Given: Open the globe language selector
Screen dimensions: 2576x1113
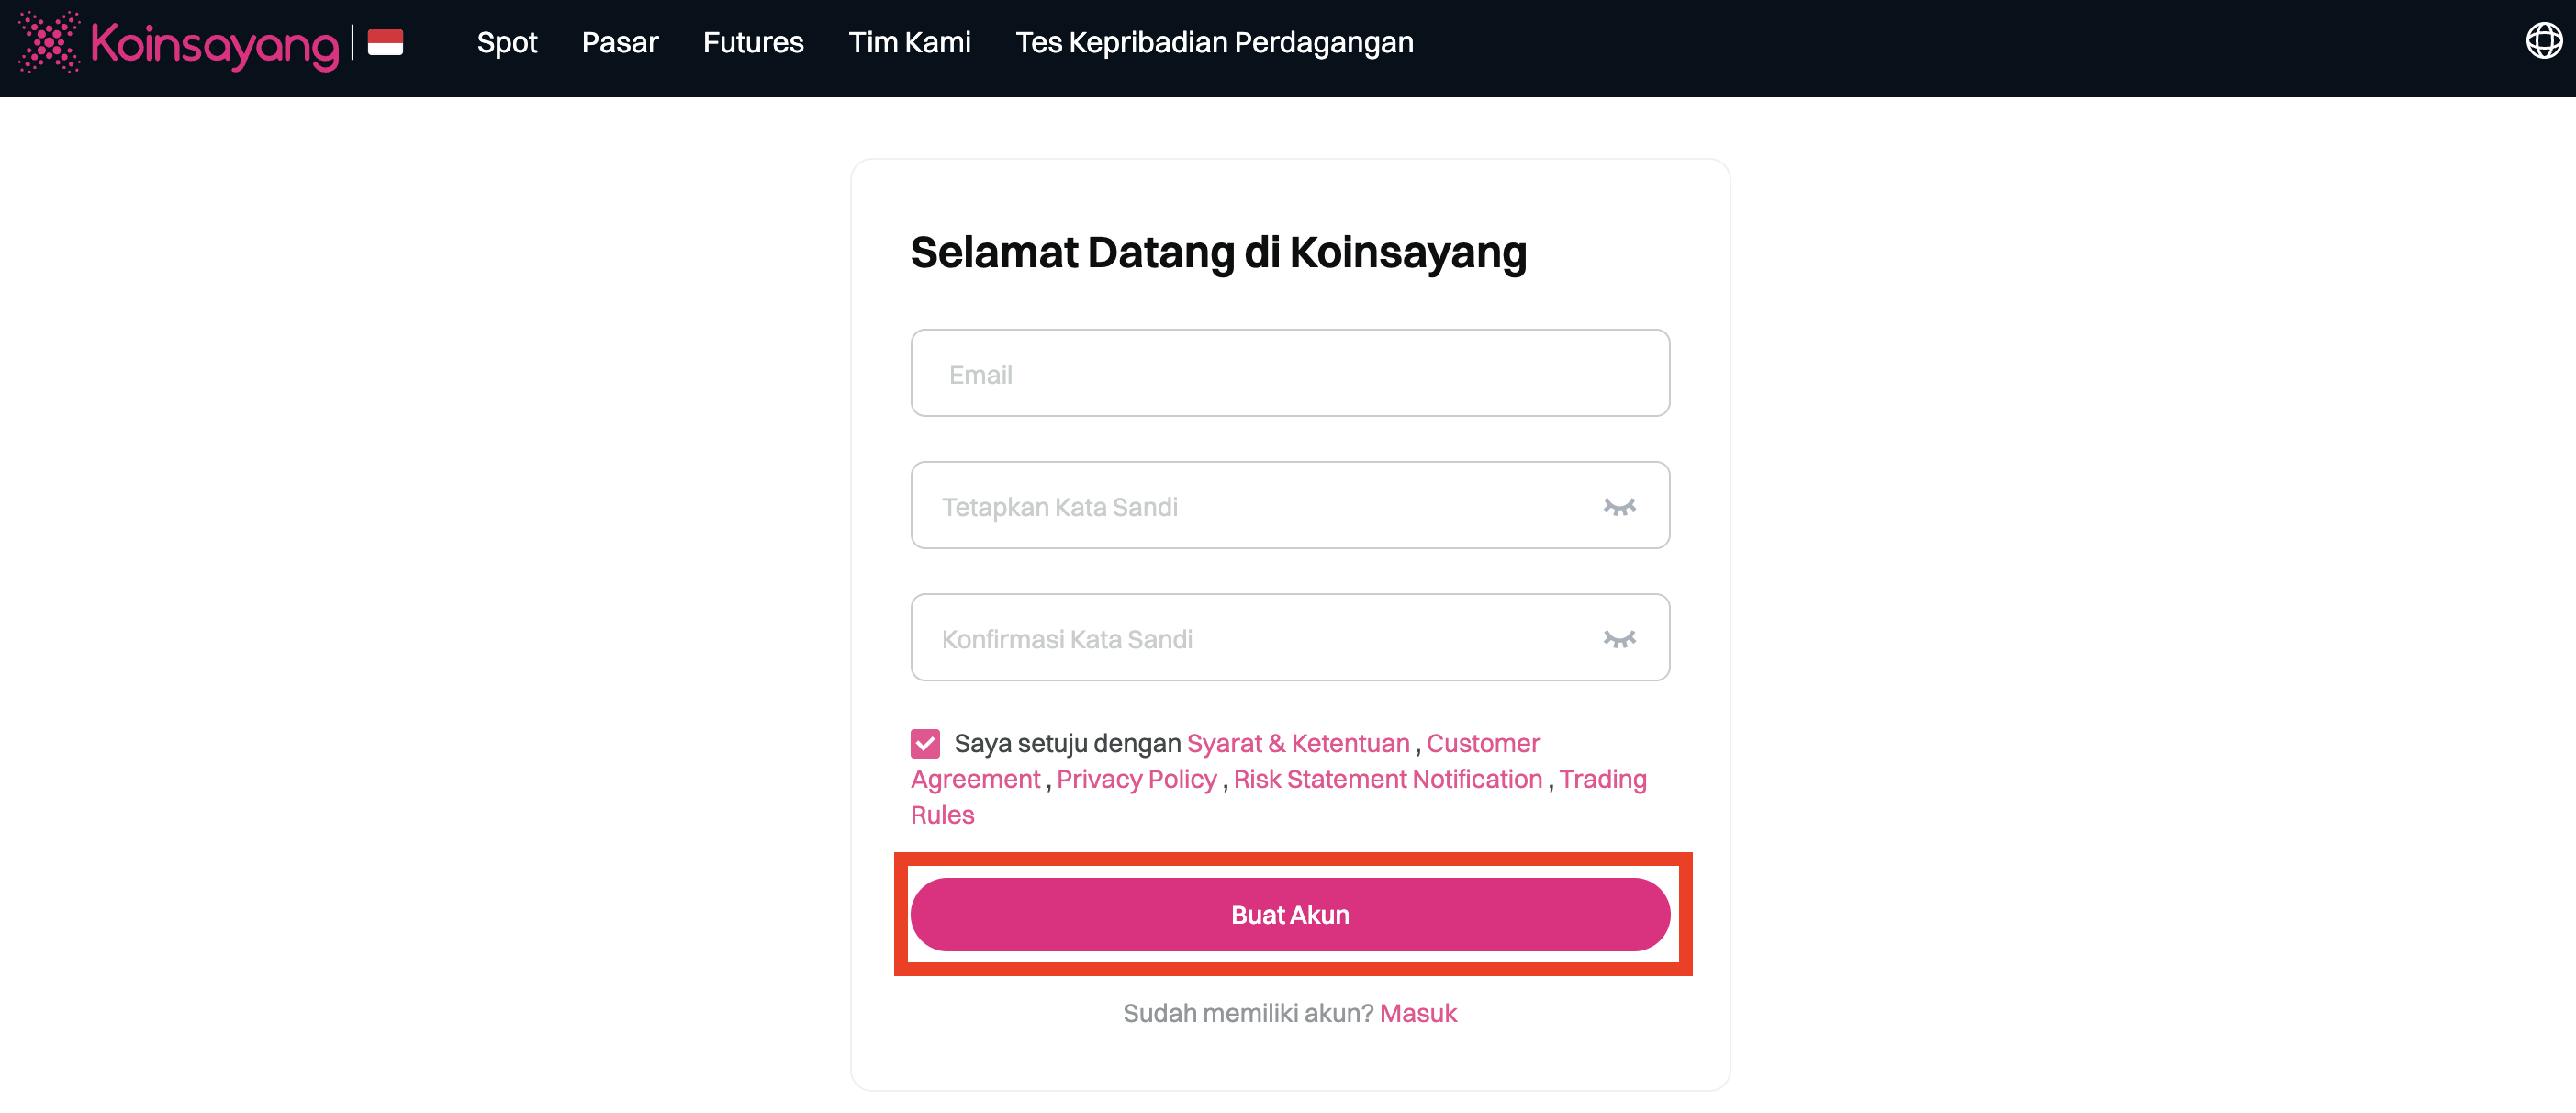Looking at the screenshot, I should click(2543, 41).
